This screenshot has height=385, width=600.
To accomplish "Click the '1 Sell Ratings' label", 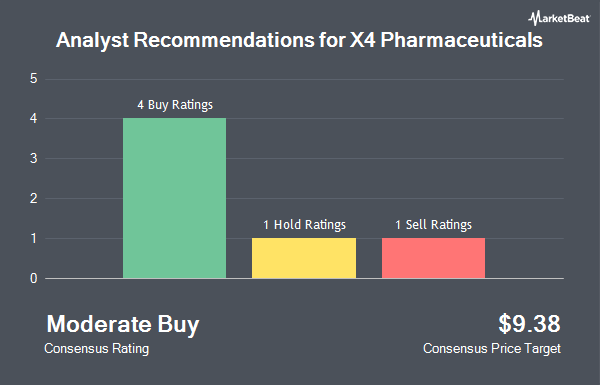I will pyautogui.click(x=433, y=225).
